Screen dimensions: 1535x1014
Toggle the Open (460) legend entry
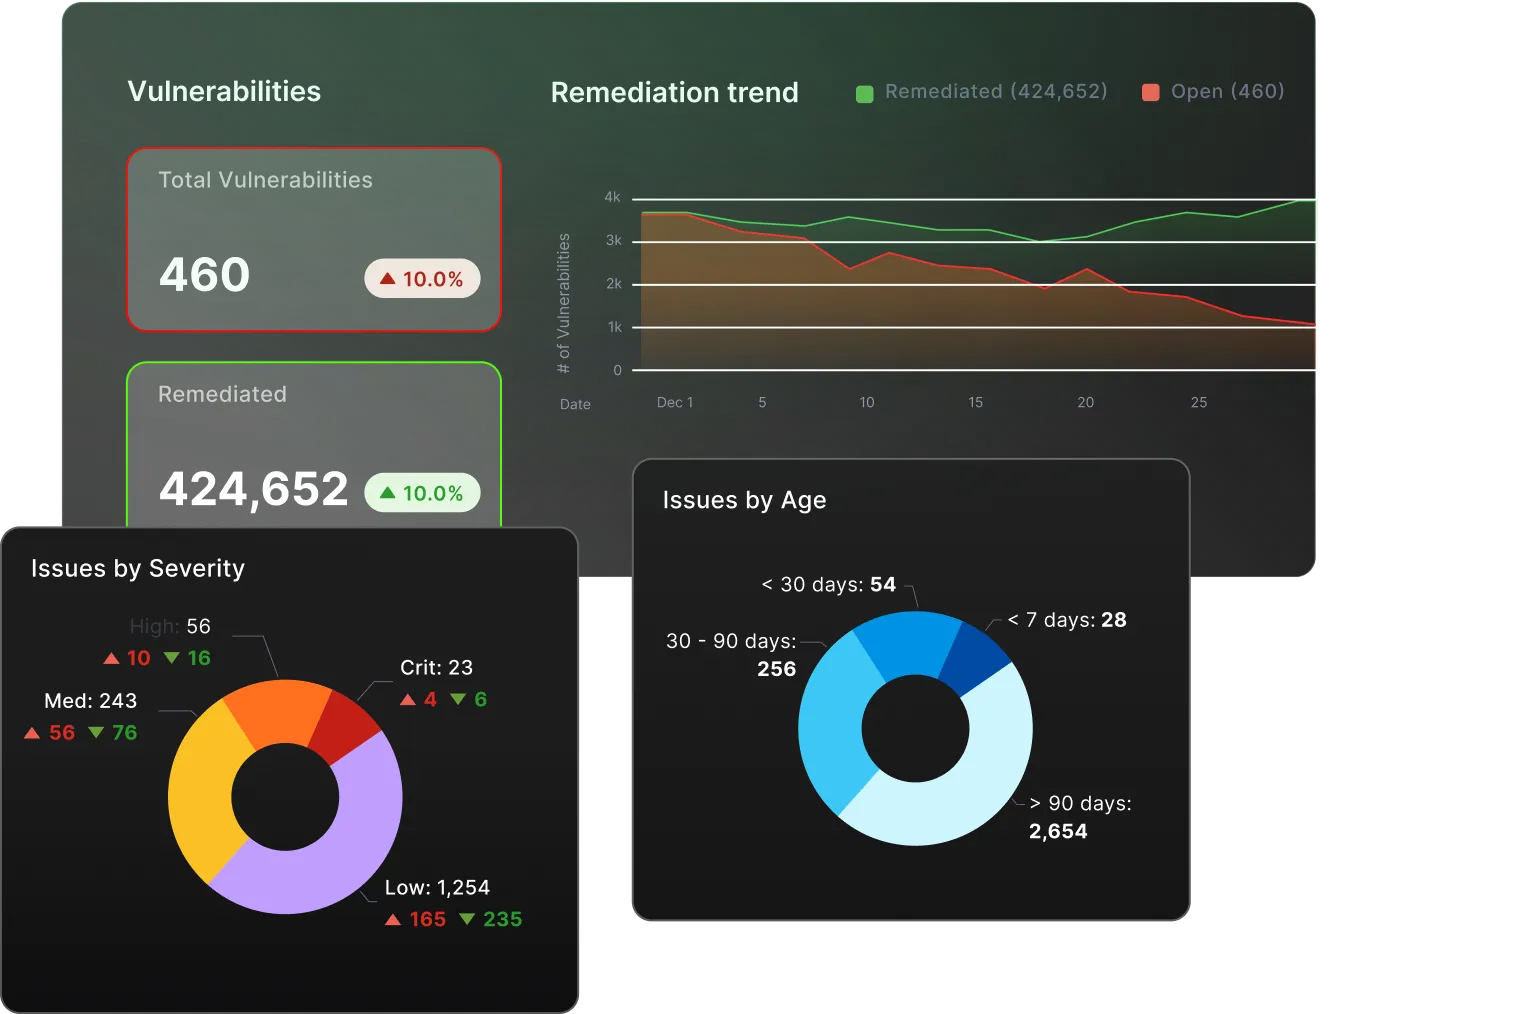pyautogui.click(x=1213, y=91)
